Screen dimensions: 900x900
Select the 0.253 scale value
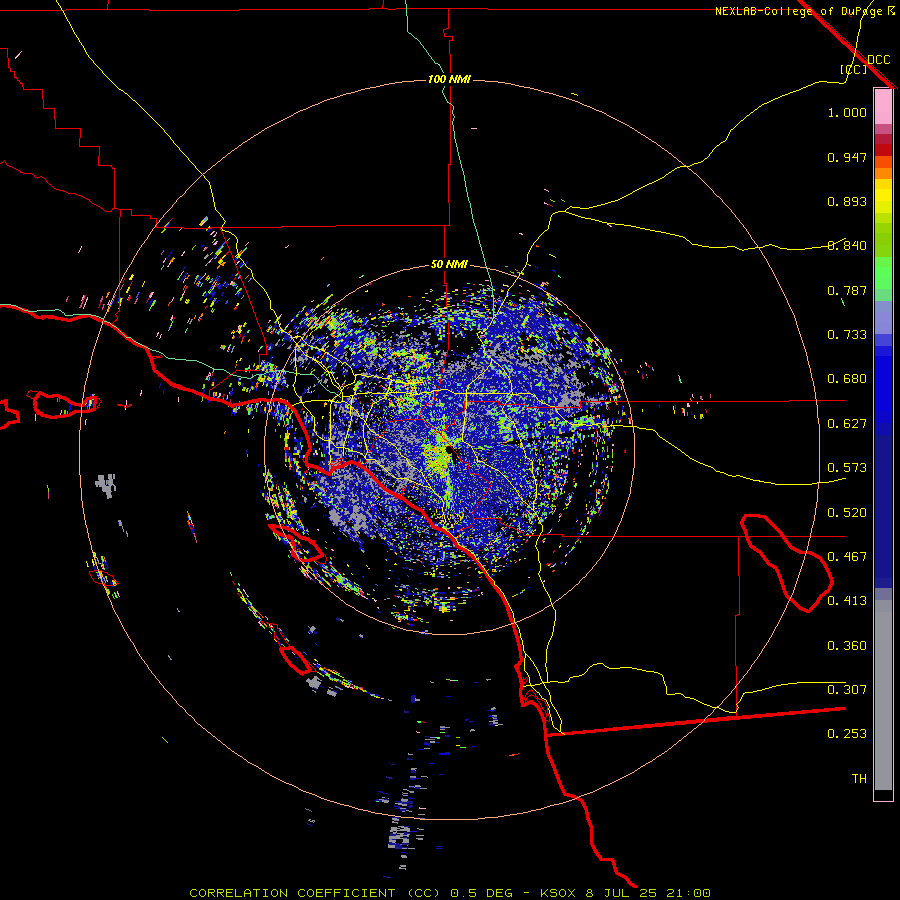coord(847,734)
